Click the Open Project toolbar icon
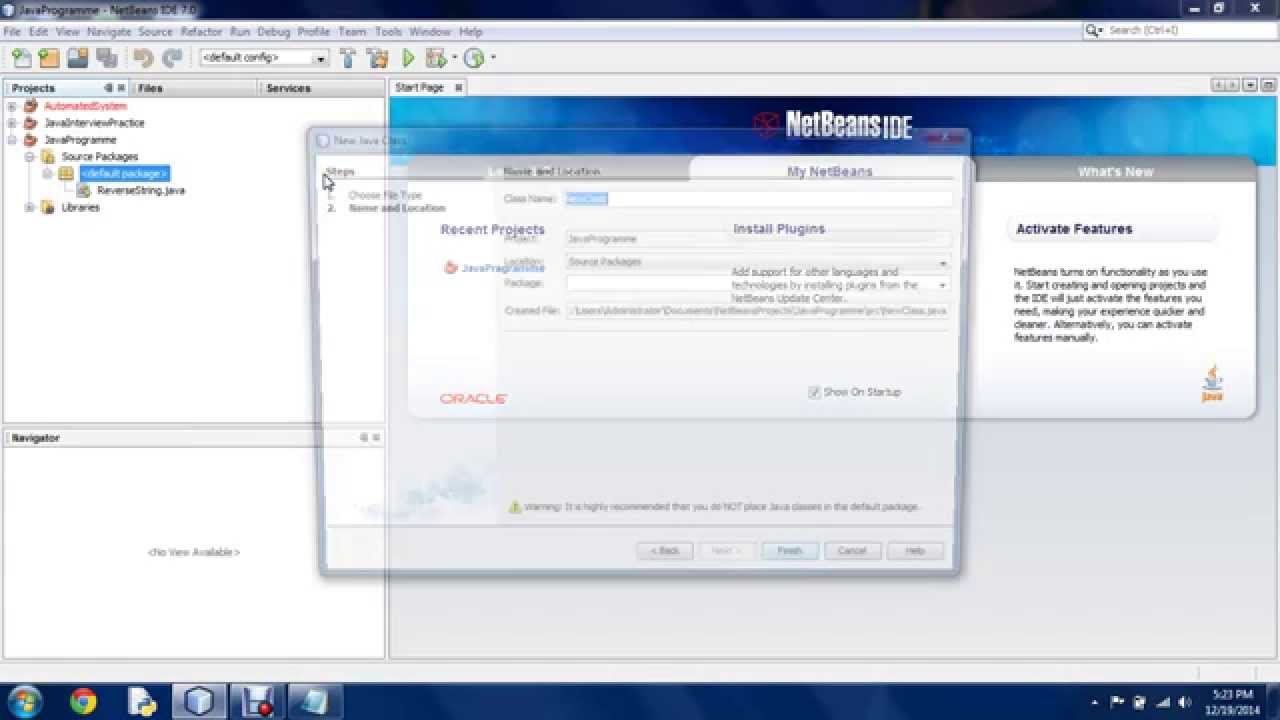This screenshot has height=720, width=1280. click(77, 58)
